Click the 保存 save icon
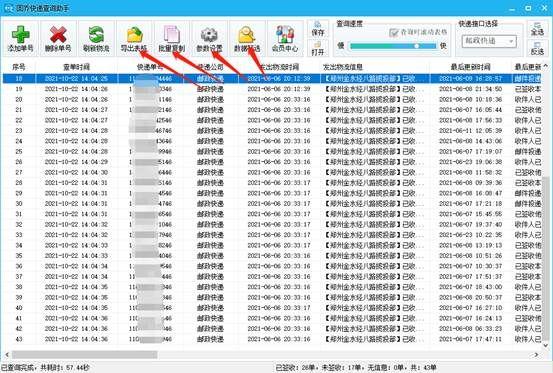Image resolution: width=553 pixels, height=373 pixels. coord(318,29)
